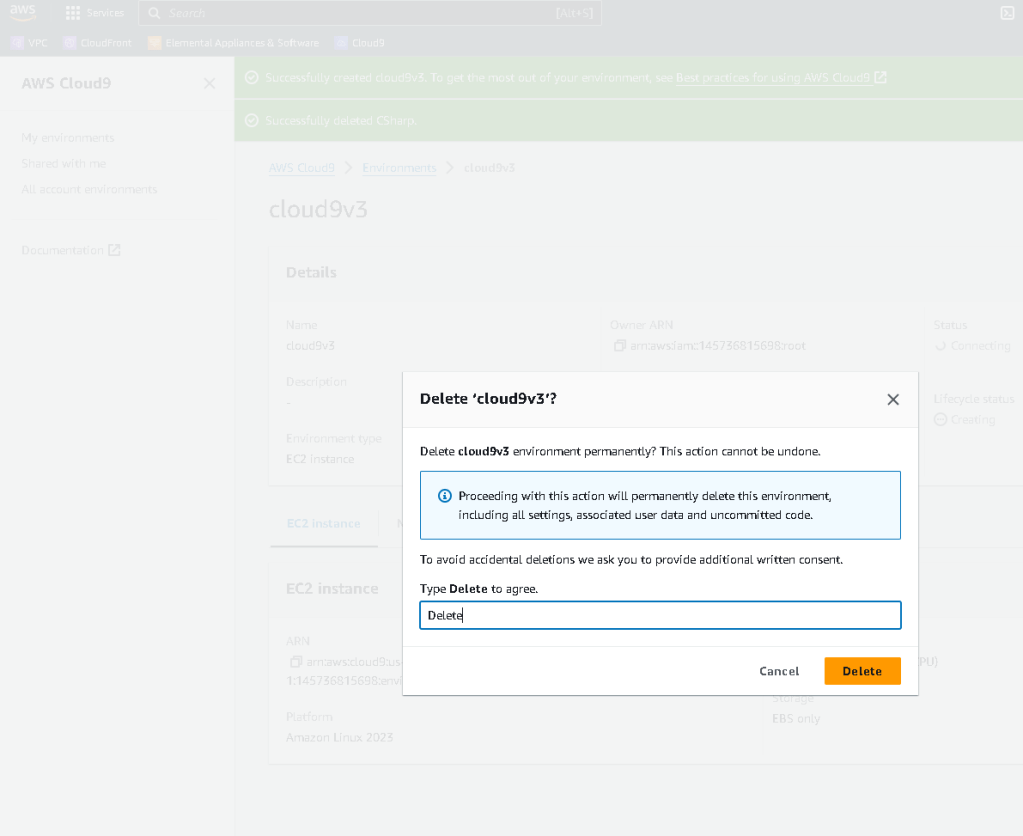
Task: Click external link icon beside Best practices
Action: pyautogui.click(x=880, y=78)
